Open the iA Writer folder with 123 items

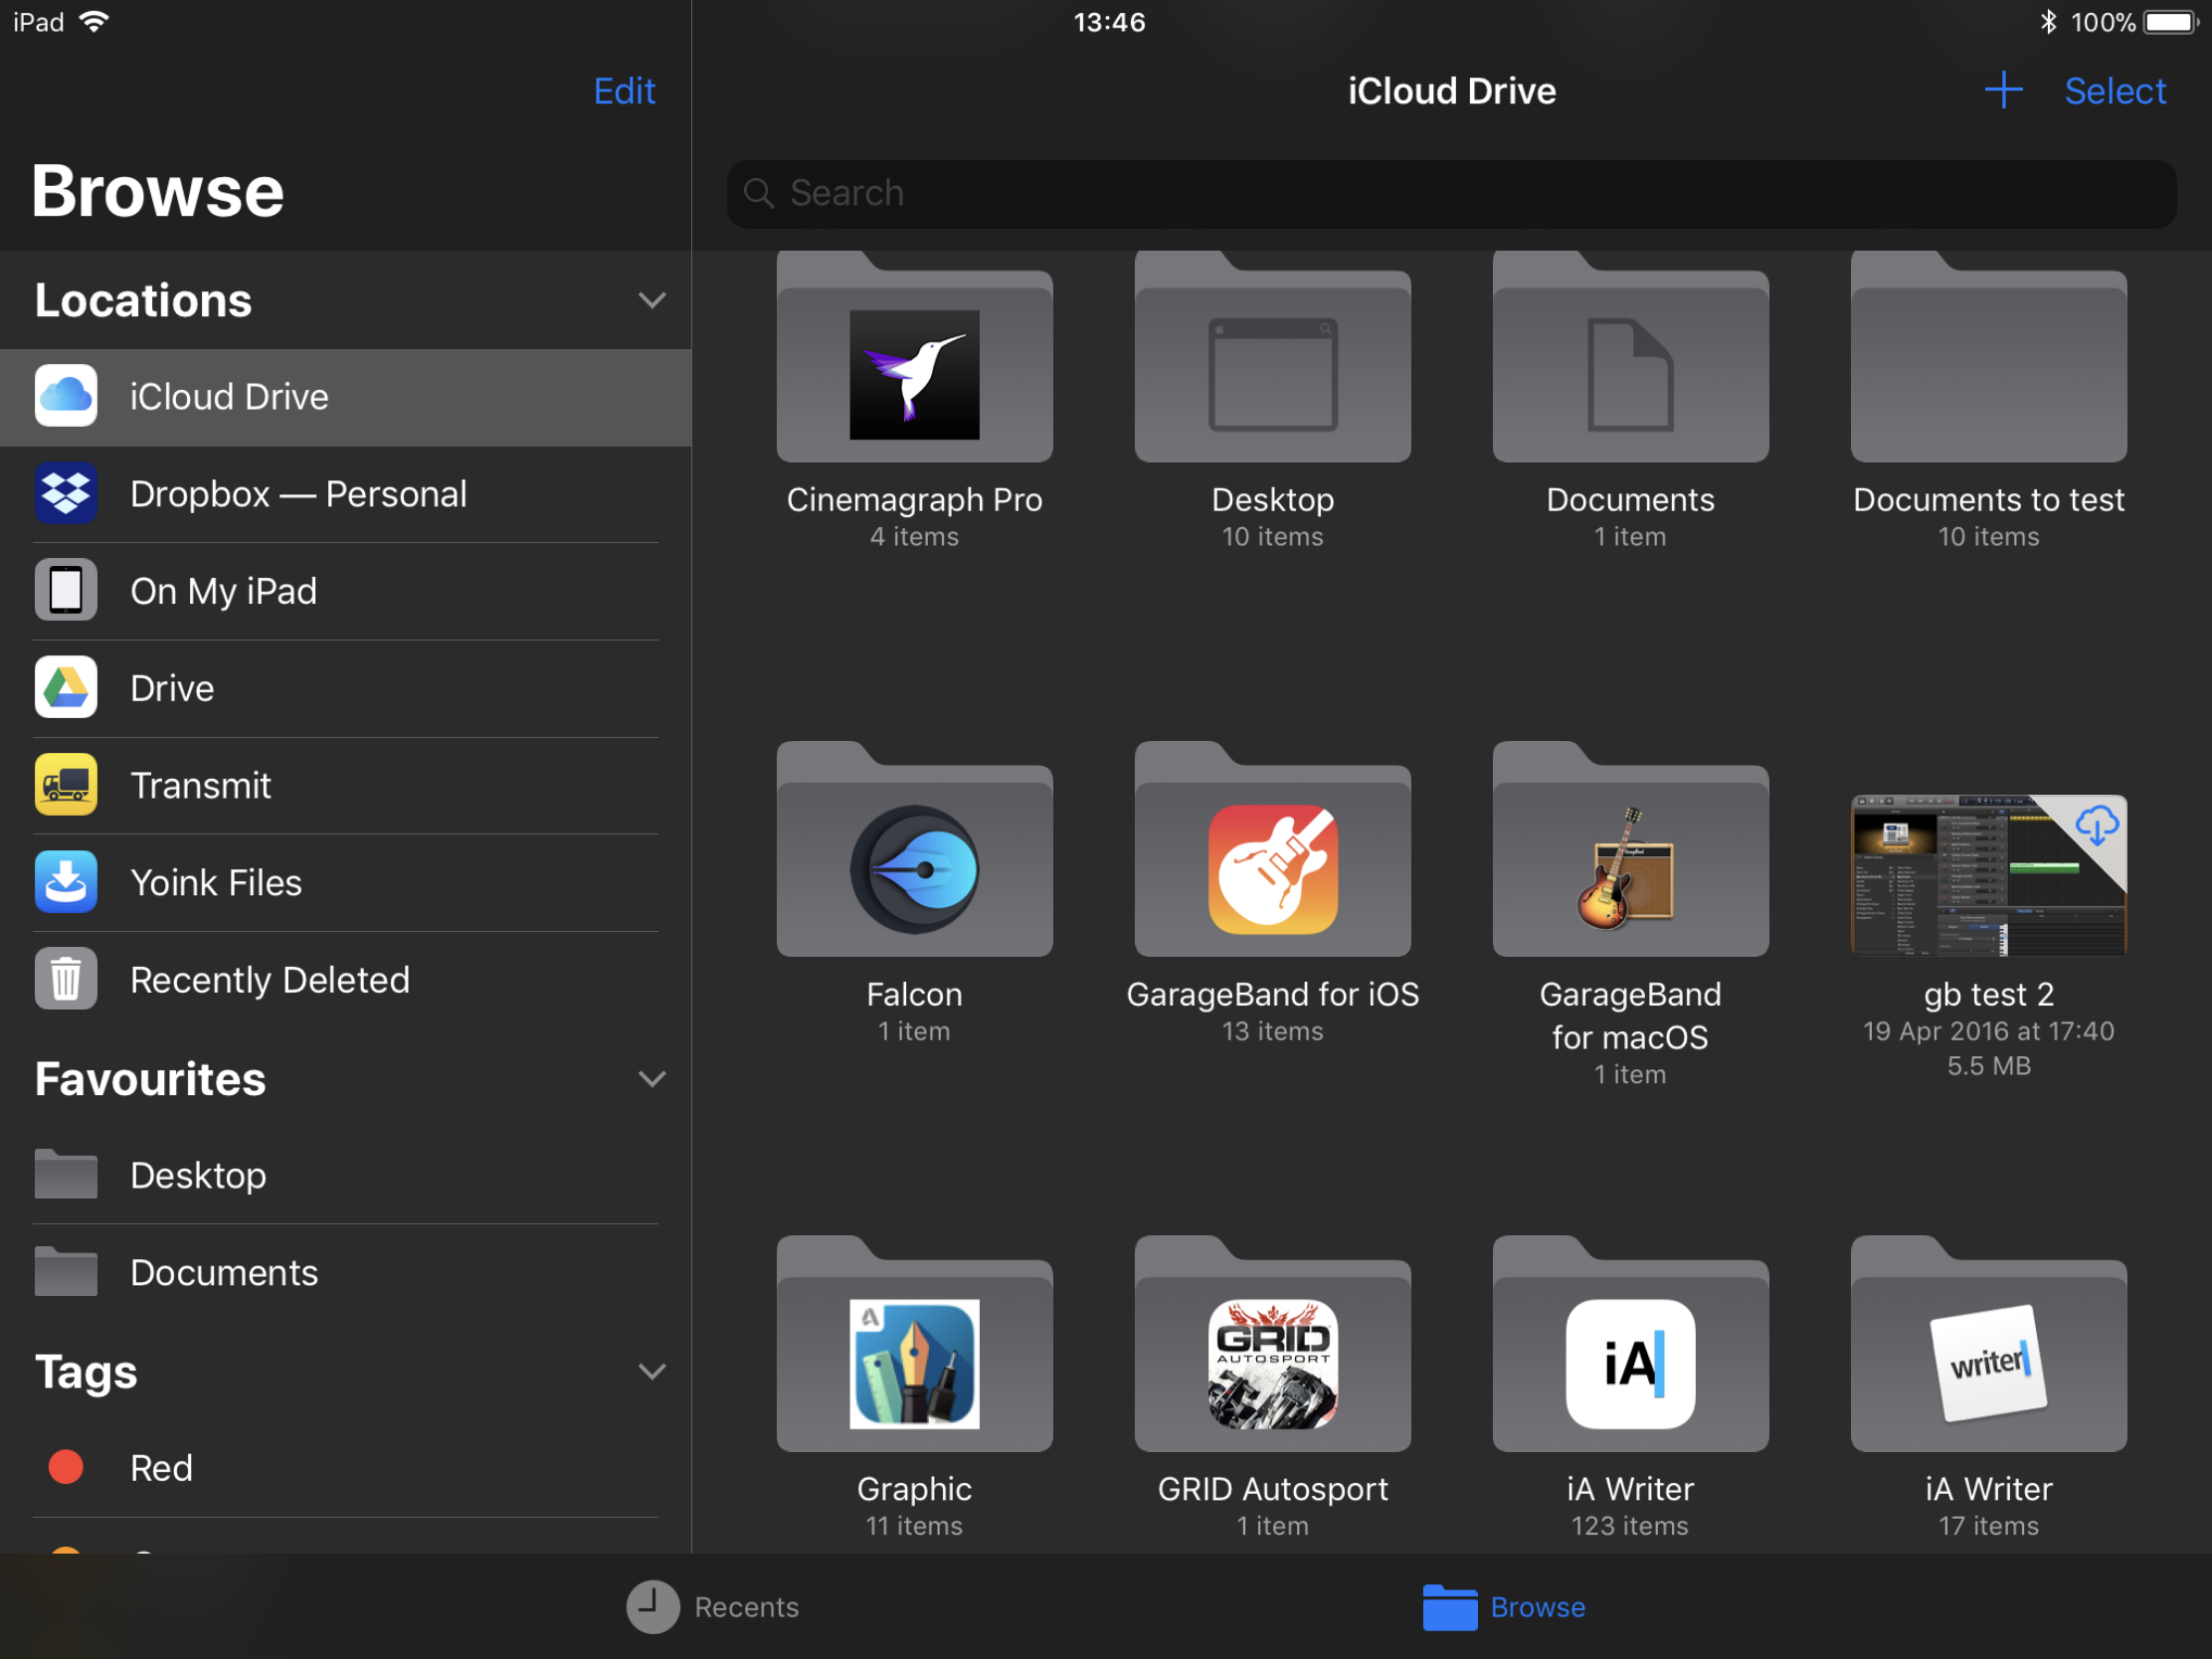click(1630, 1345)
